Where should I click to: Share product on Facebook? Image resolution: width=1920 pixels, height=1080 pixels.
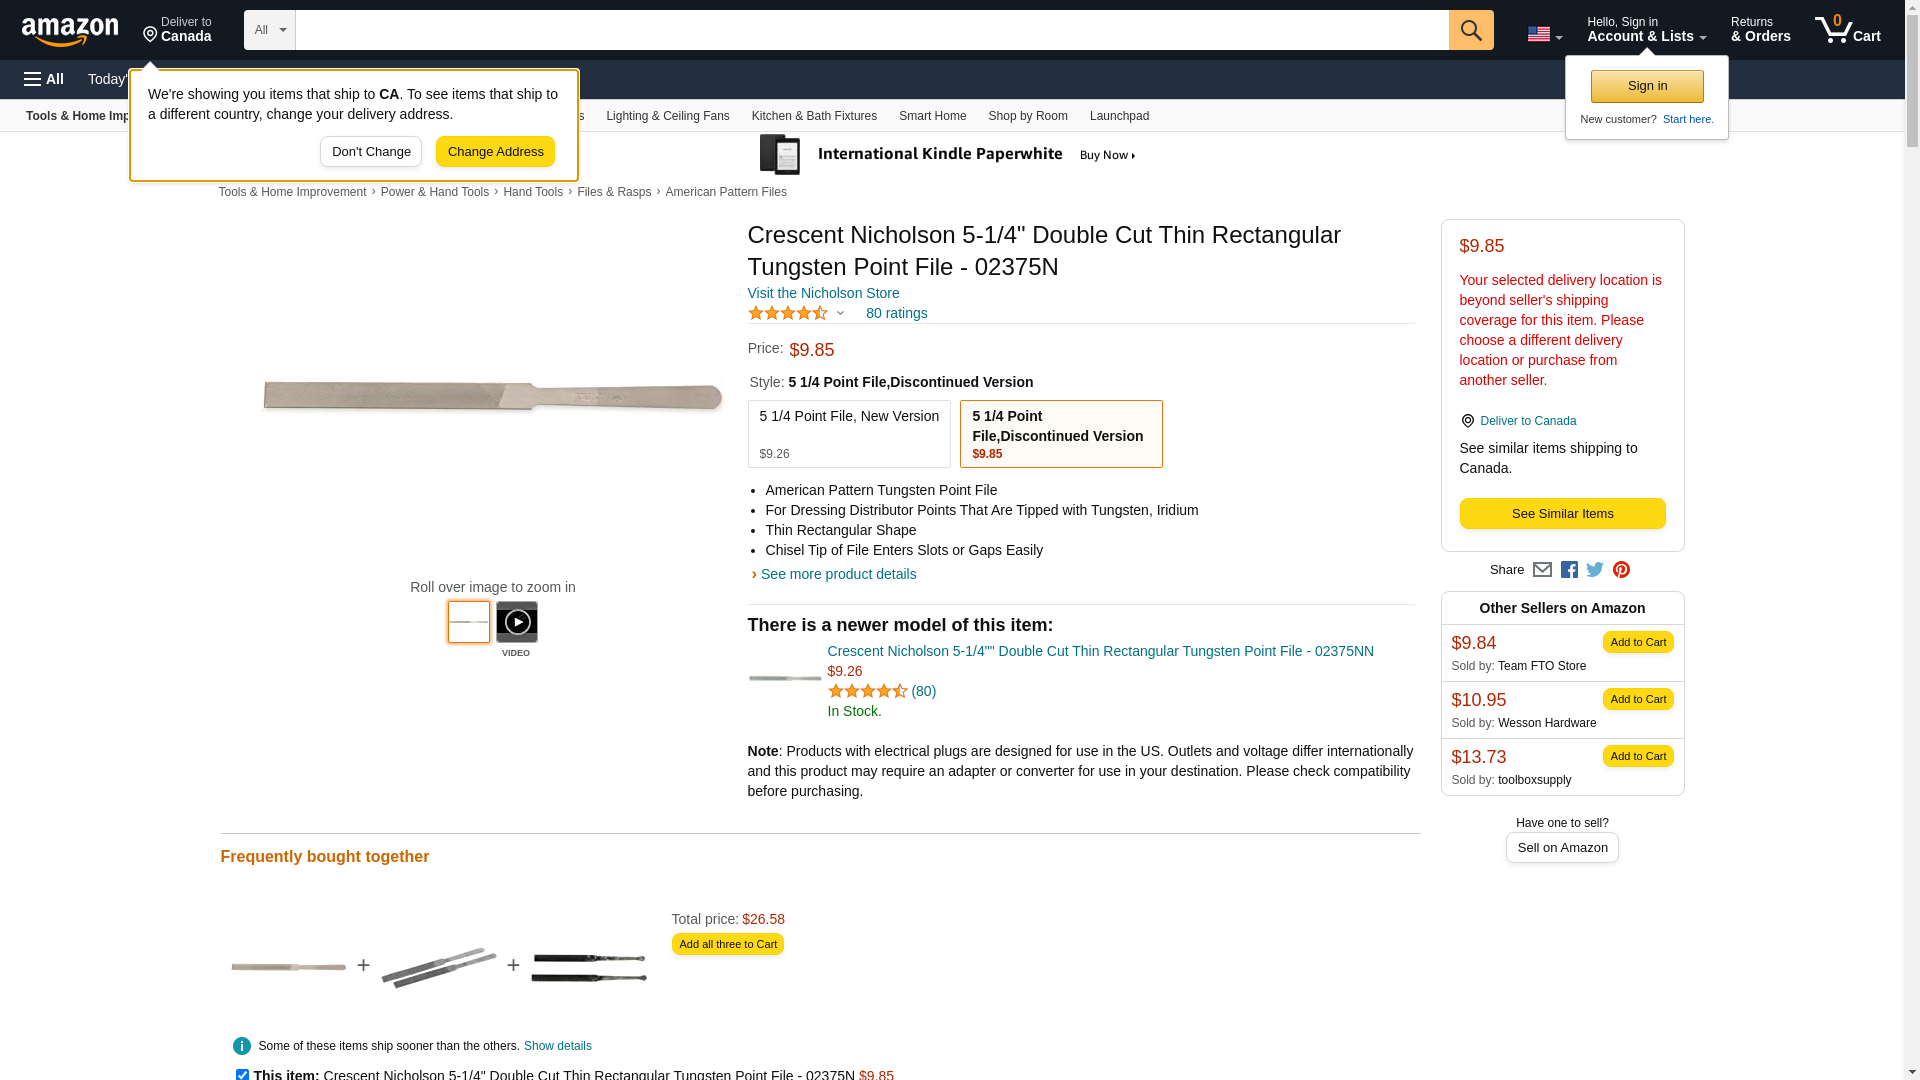pos(1569,570)
